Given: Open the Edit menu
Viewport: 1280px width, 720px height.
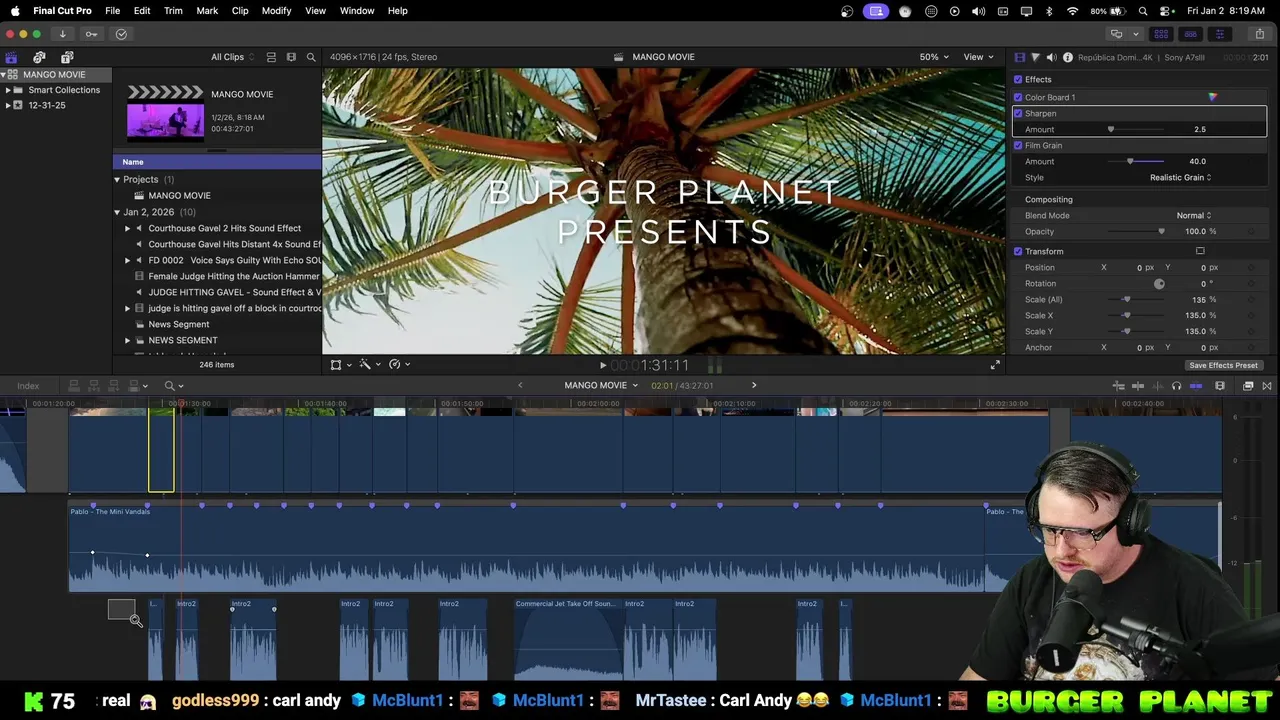Looking at the screenshot, I should 142,11.
